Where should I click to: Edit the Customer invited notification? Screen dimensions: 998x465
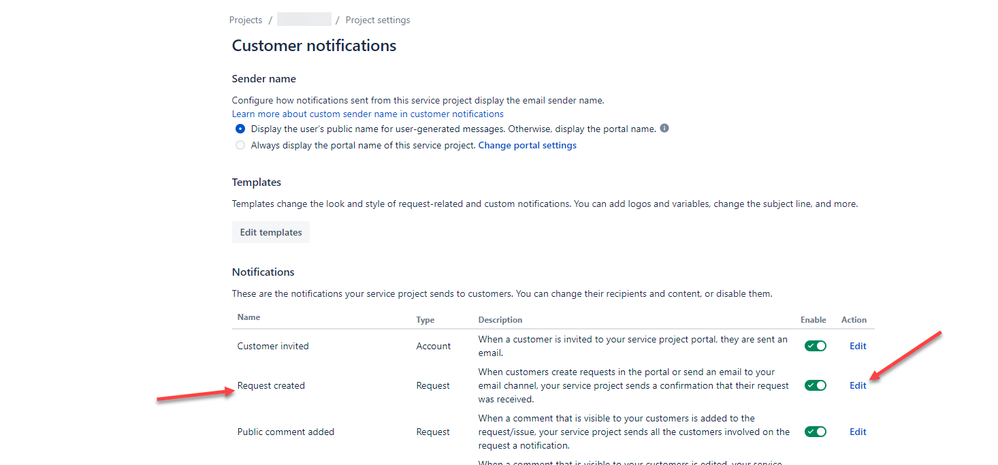click(x=857, y=346)
